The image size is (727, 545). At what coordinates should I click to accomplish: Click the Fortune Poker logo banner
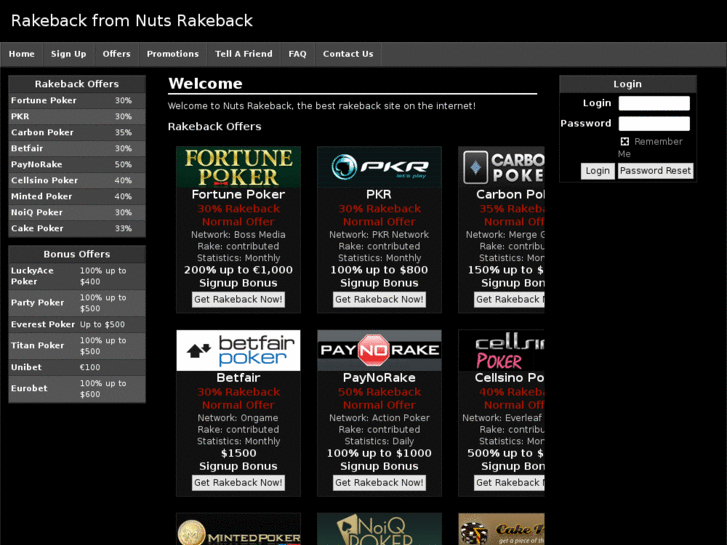pyautogui.click(x=238, y=167)
